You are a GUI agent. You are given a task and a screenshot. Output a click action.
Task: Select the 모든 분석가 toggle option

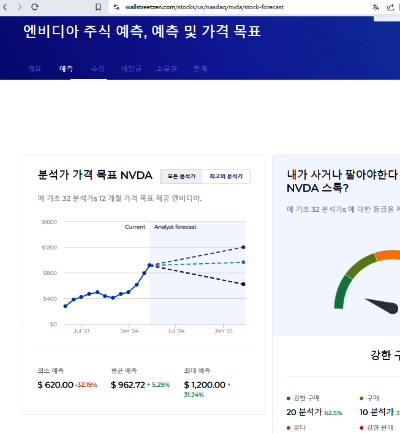pos(181,176)
